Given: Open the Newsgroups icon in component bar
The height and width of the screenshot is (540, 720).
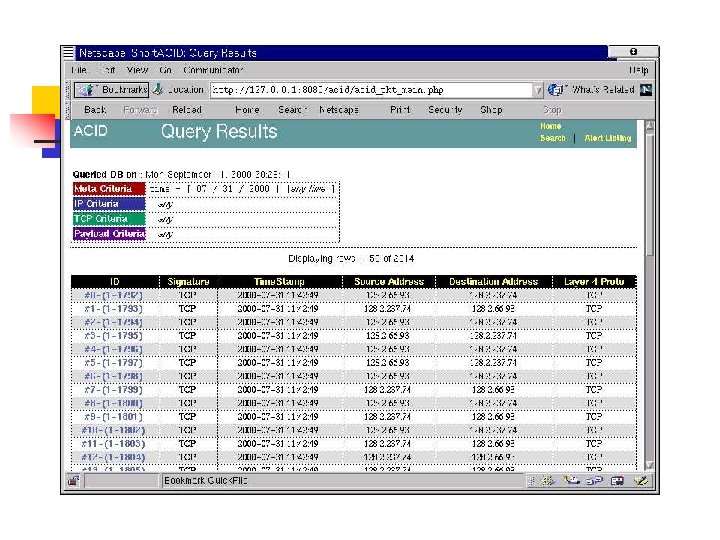Looking at the screenshot, I should (x=594, y=481).
